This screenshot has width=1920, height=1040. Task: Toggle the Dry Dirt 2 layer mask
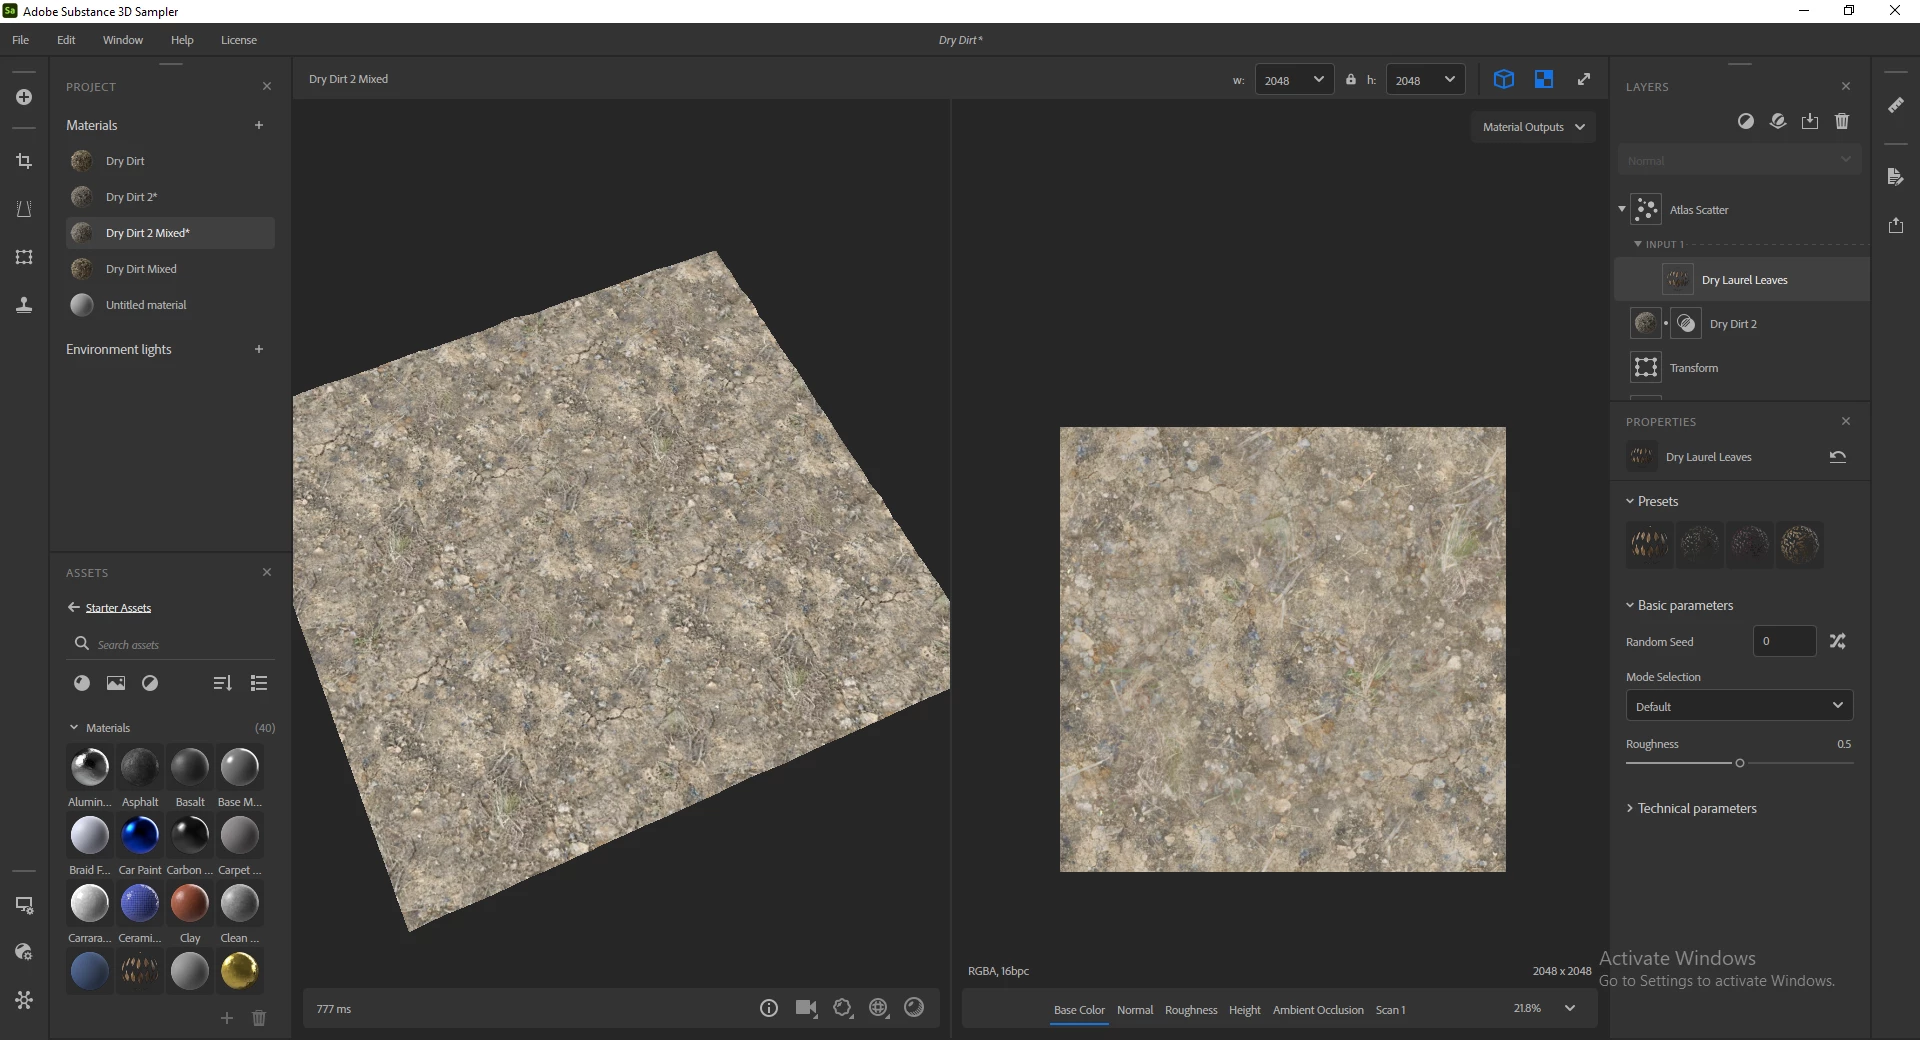1686,324
